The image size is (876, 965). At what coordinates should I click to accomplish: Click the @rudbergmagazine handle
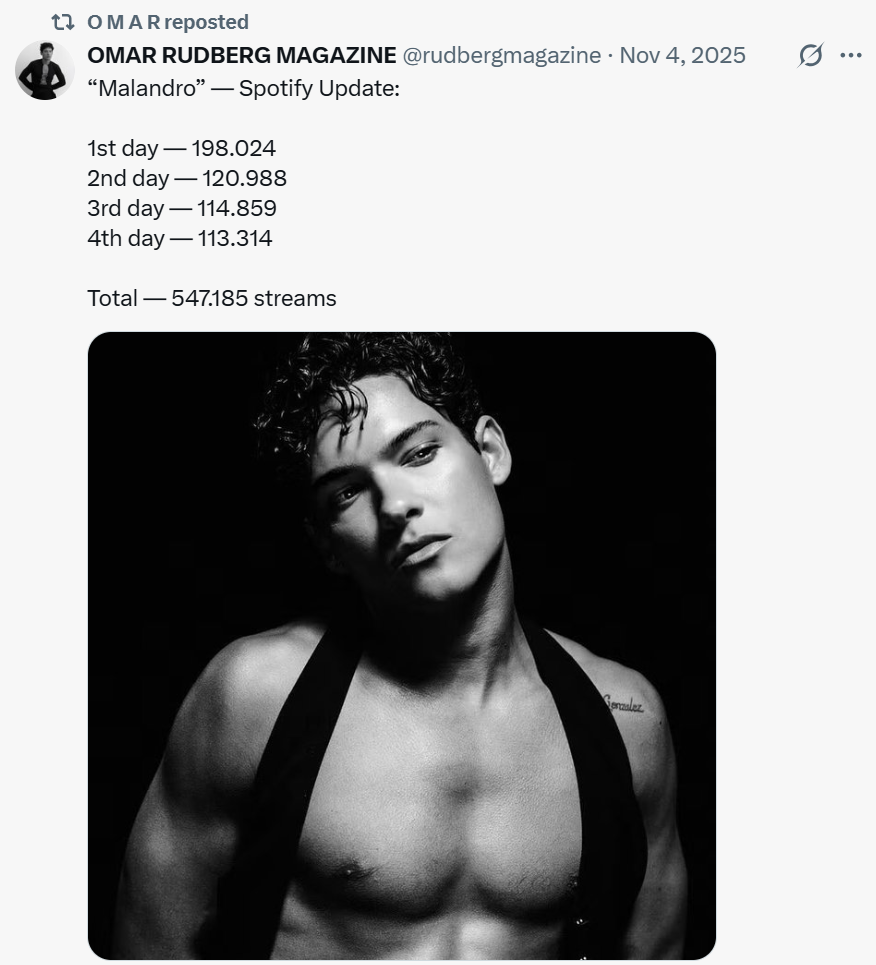pyautogui.click(x=501, y=55)
